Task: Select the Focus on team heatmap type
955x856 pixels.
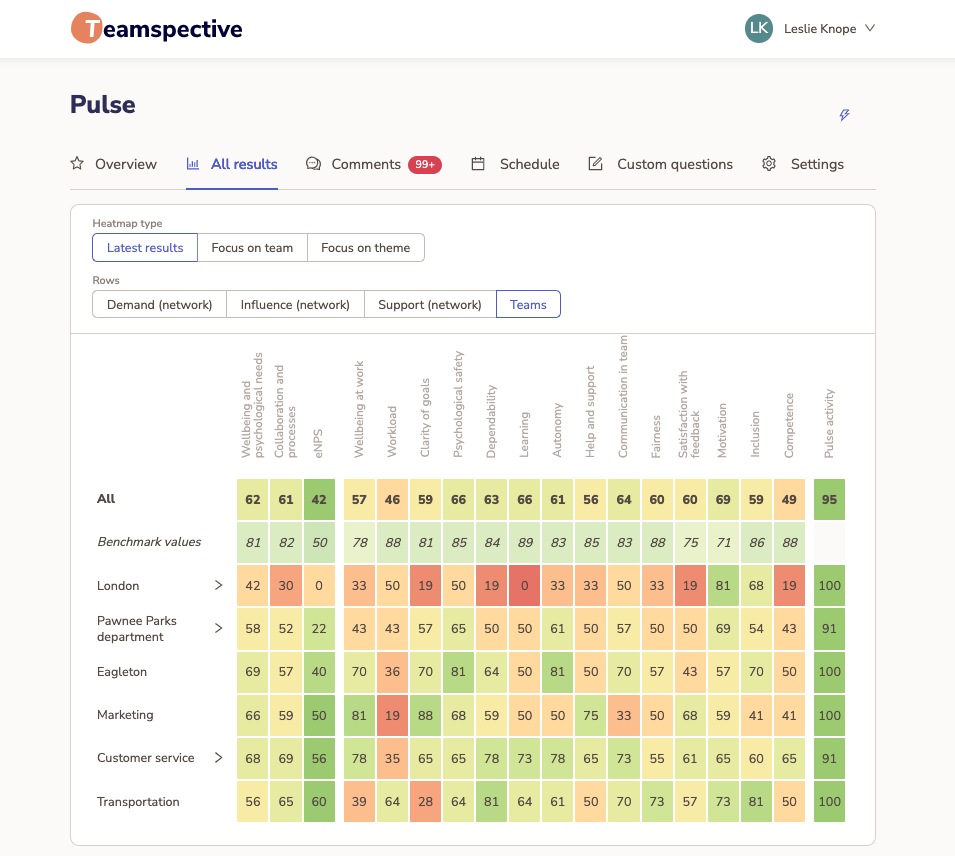Action: tap(252, 247)
